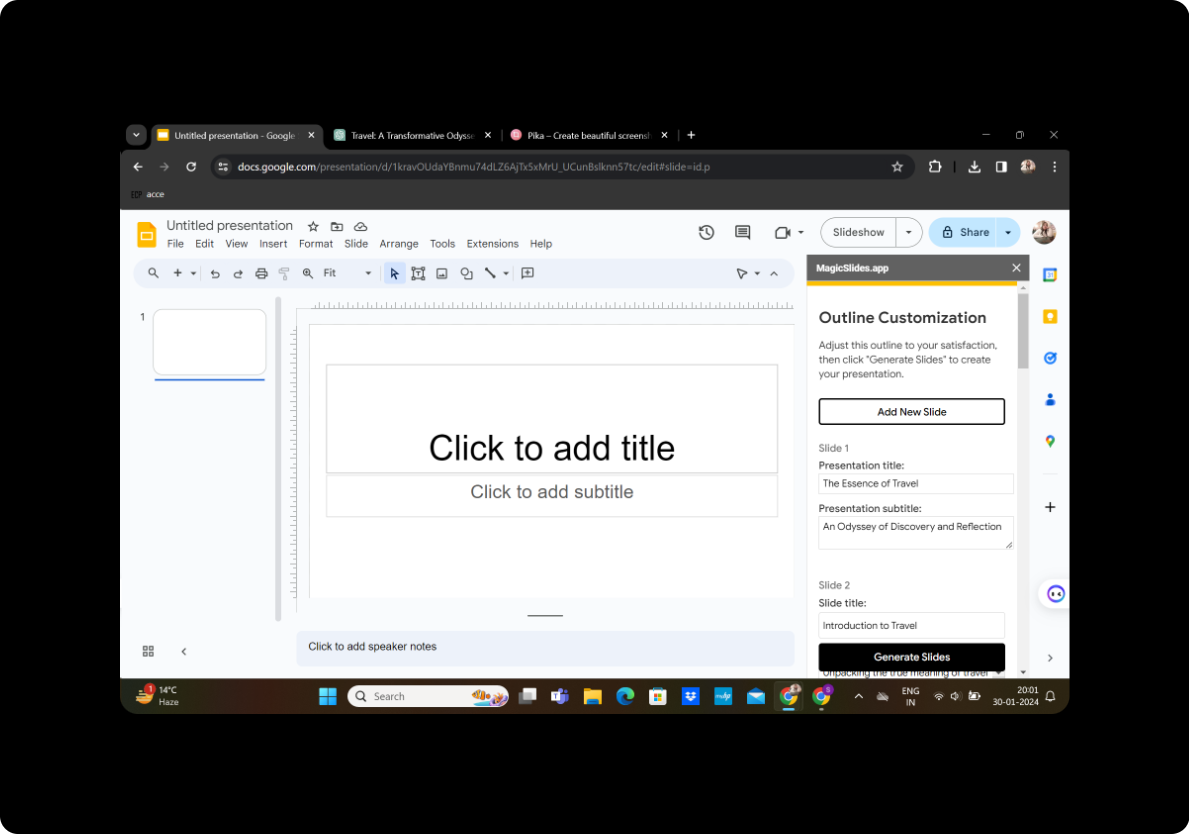
Task: Check the cloud document status icon
Action: pos(361,227)
